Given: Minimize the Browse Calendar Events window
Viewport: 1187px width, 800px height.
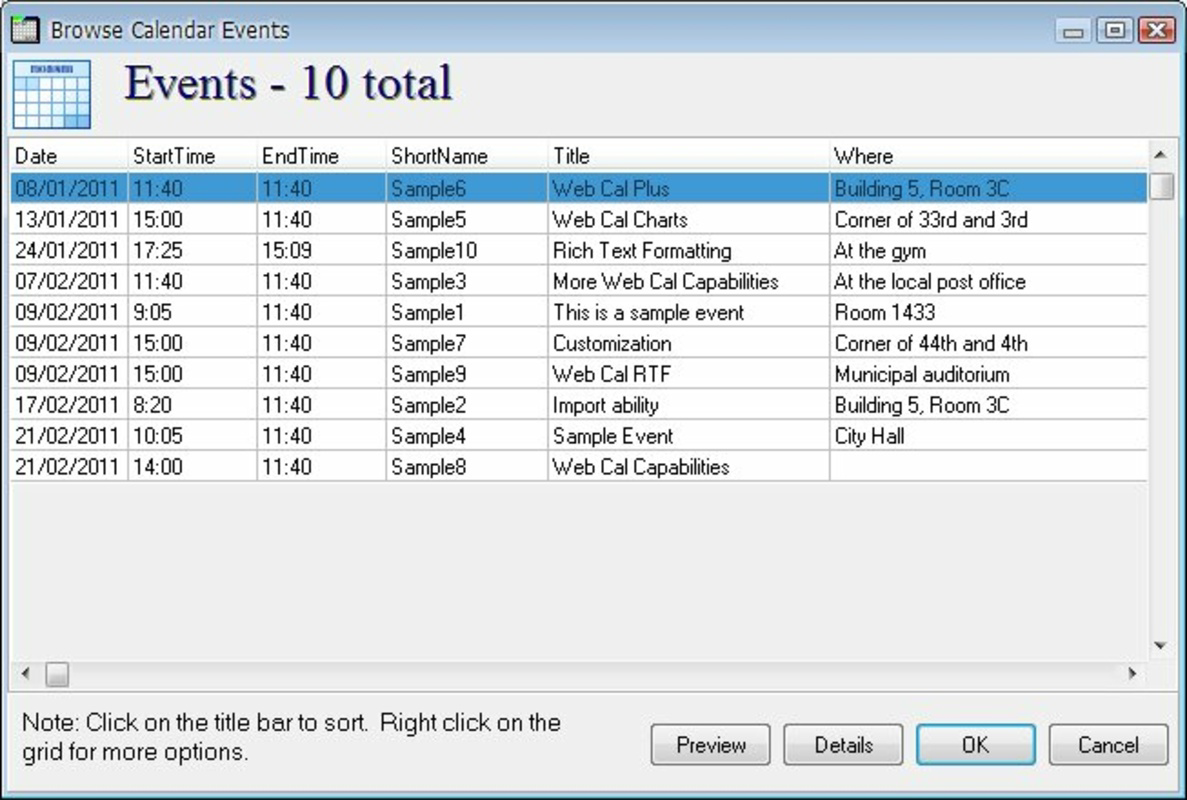Looking at the screenshot, I should pos(1073,30).
